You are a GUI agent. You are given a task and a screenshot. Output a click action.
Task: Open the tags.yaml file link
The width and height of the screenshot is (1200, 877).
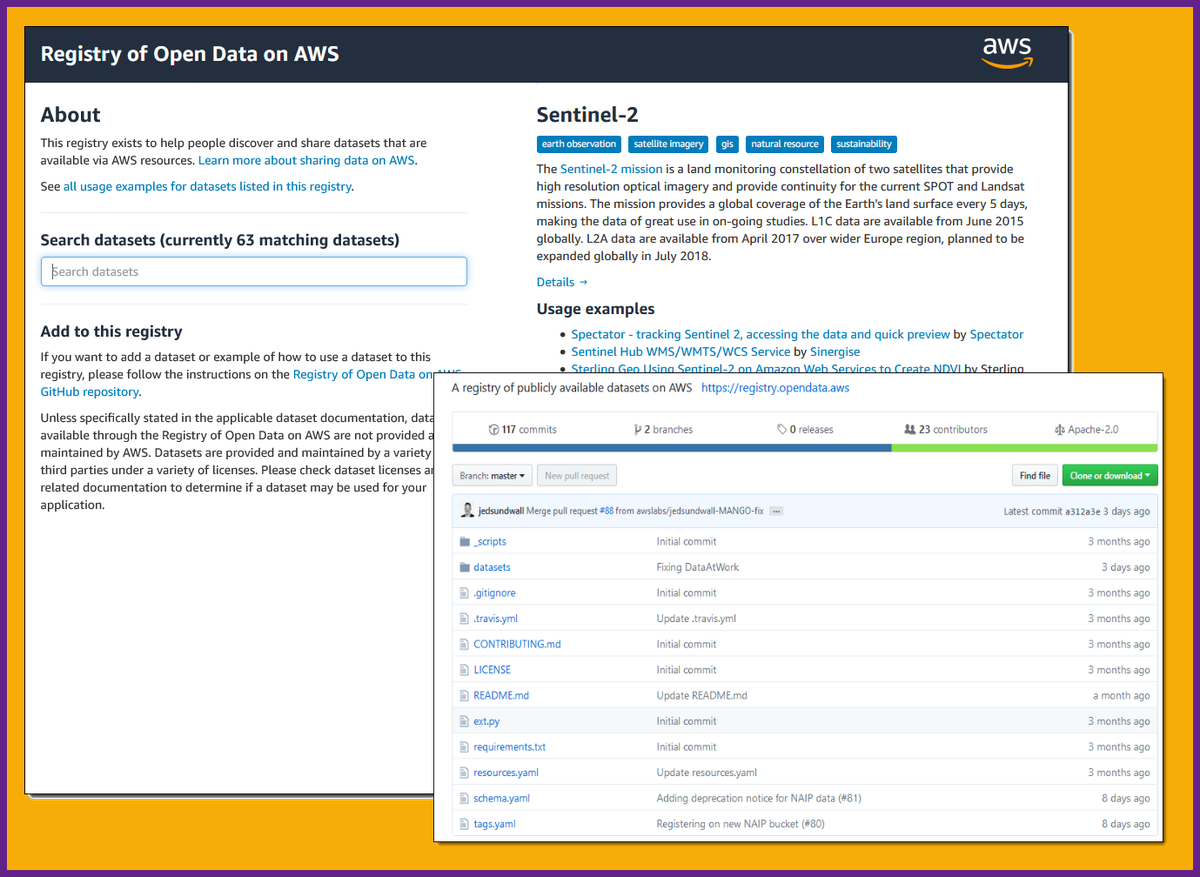495,824
